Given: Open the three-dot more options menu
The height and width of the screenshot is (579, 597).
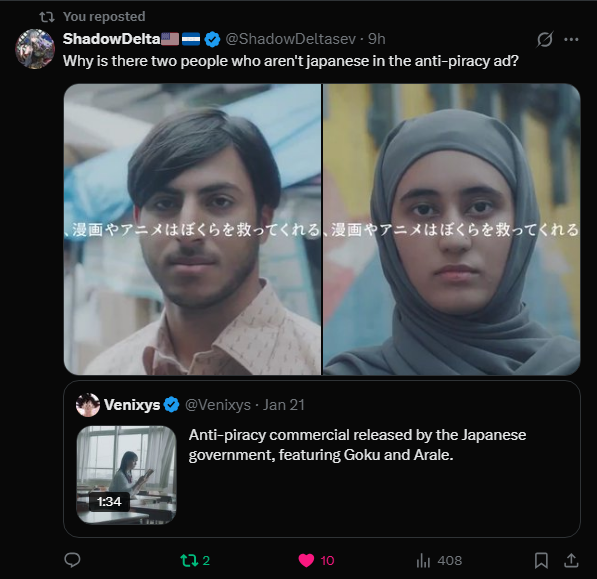Looking at the screenshot, I should [x=571, y=39].
